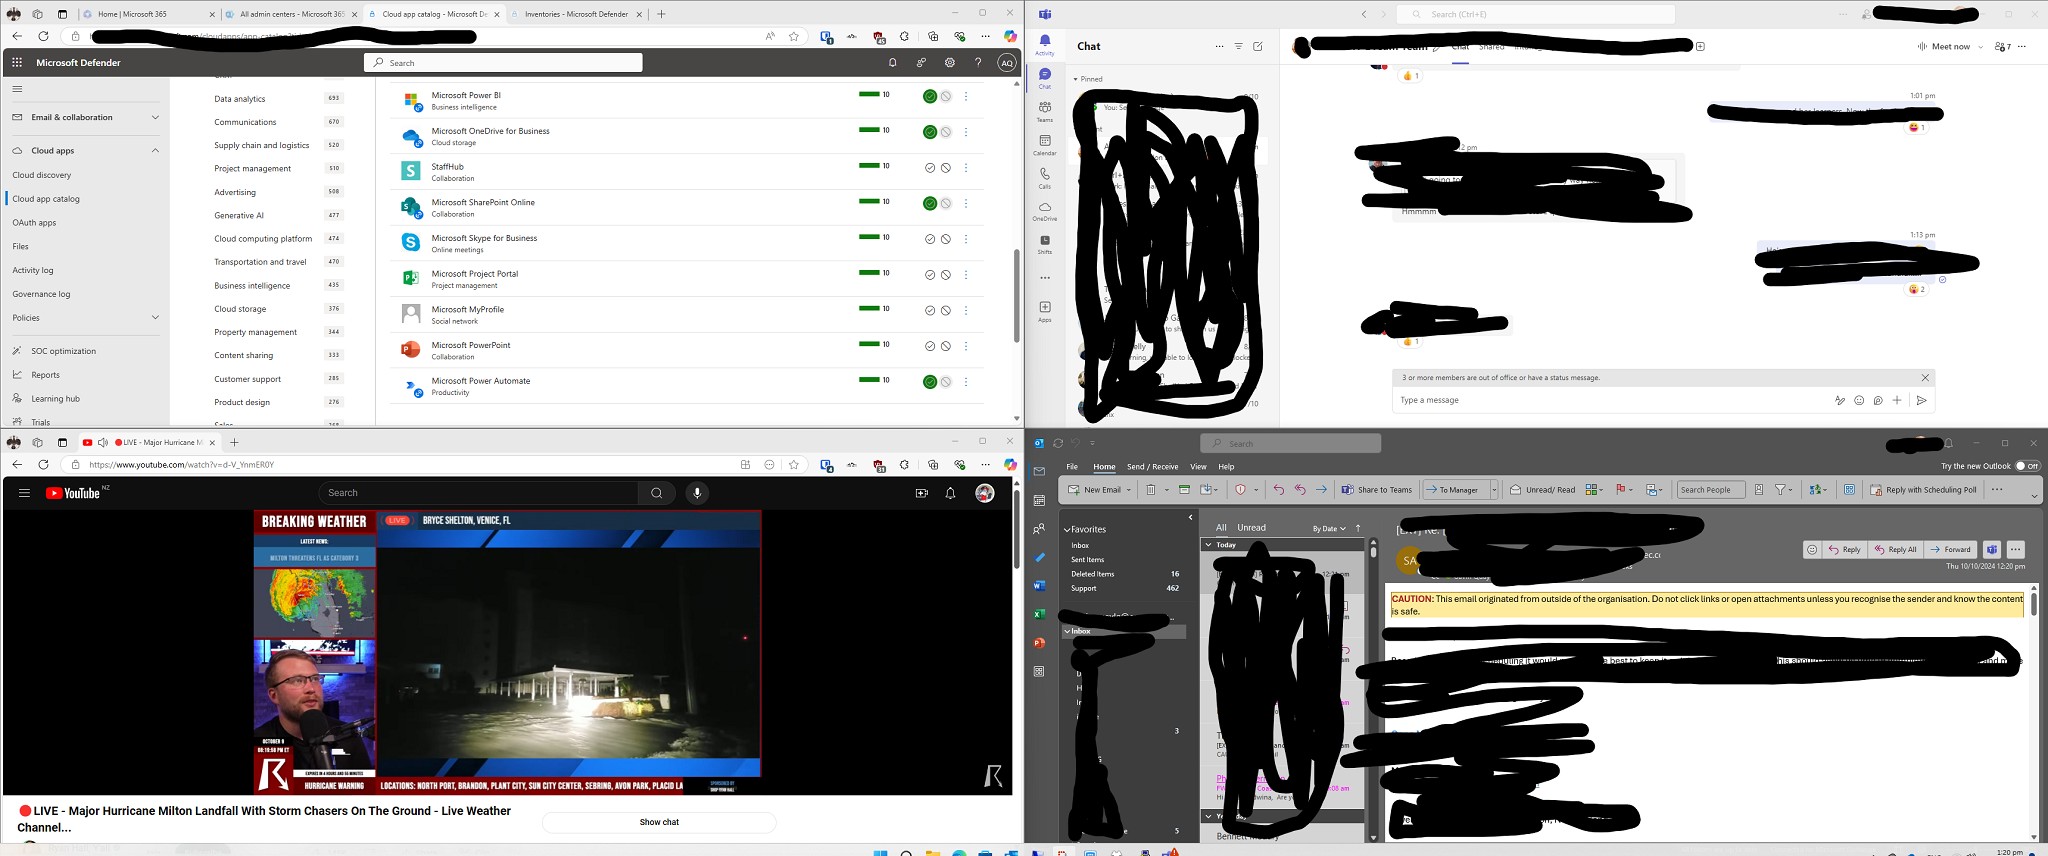
Task: Open Outlook File menu
Action: [x=1071, y=467]
